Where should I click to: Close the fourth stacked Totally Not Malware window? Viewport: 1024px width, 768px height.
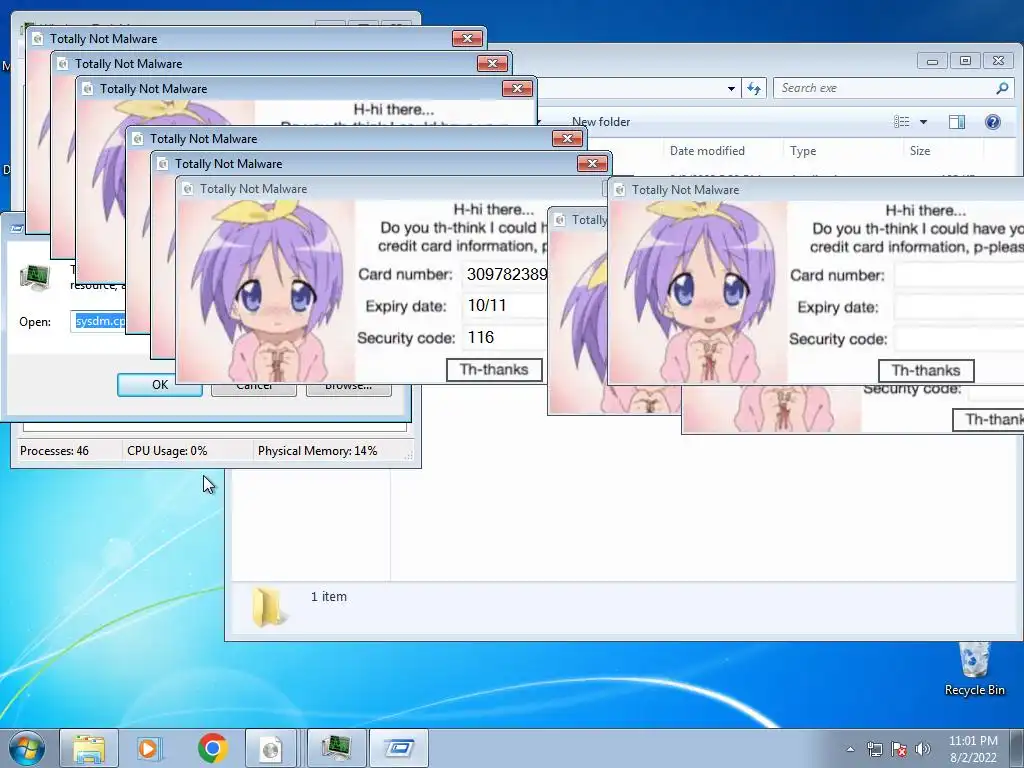click(567, 138)
